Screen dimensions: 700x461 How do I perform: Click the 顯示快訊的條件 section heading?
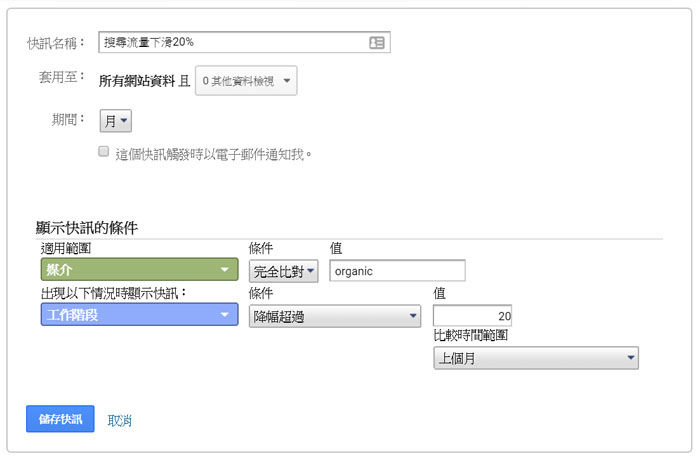[x=86, y=227]
